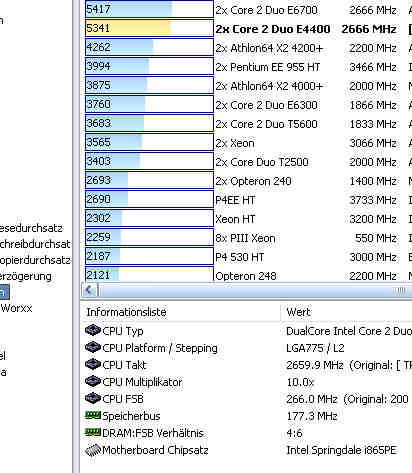This screenshot has height=473, width=412.
Task: Select the 2x Pentium EE 955 HT row
Action: pos(248,67)
